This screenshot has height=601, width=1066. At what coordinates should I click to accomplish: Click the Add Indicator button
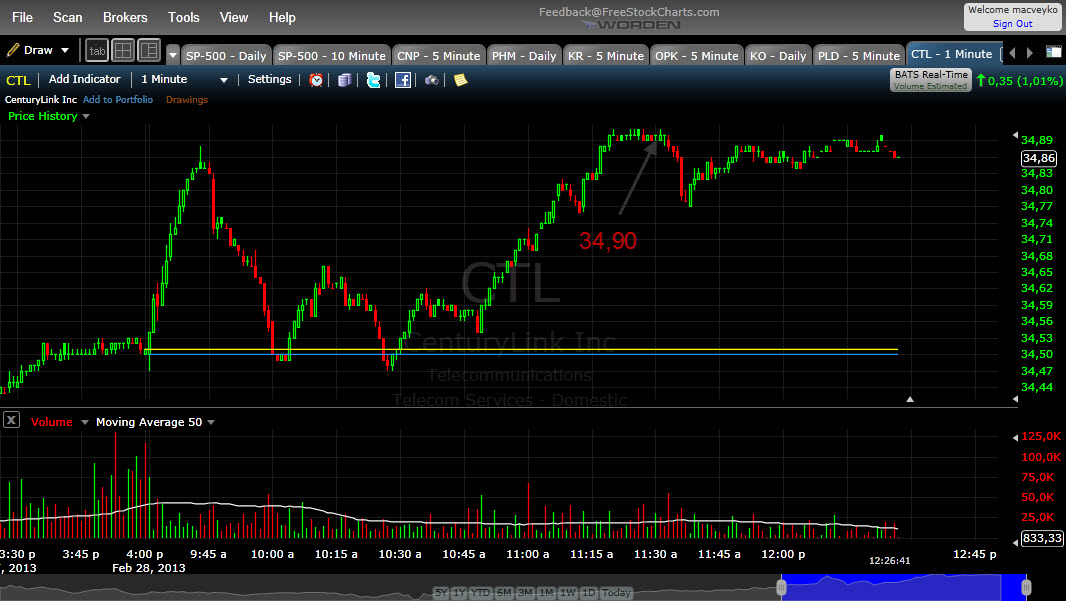coord(84,80)
